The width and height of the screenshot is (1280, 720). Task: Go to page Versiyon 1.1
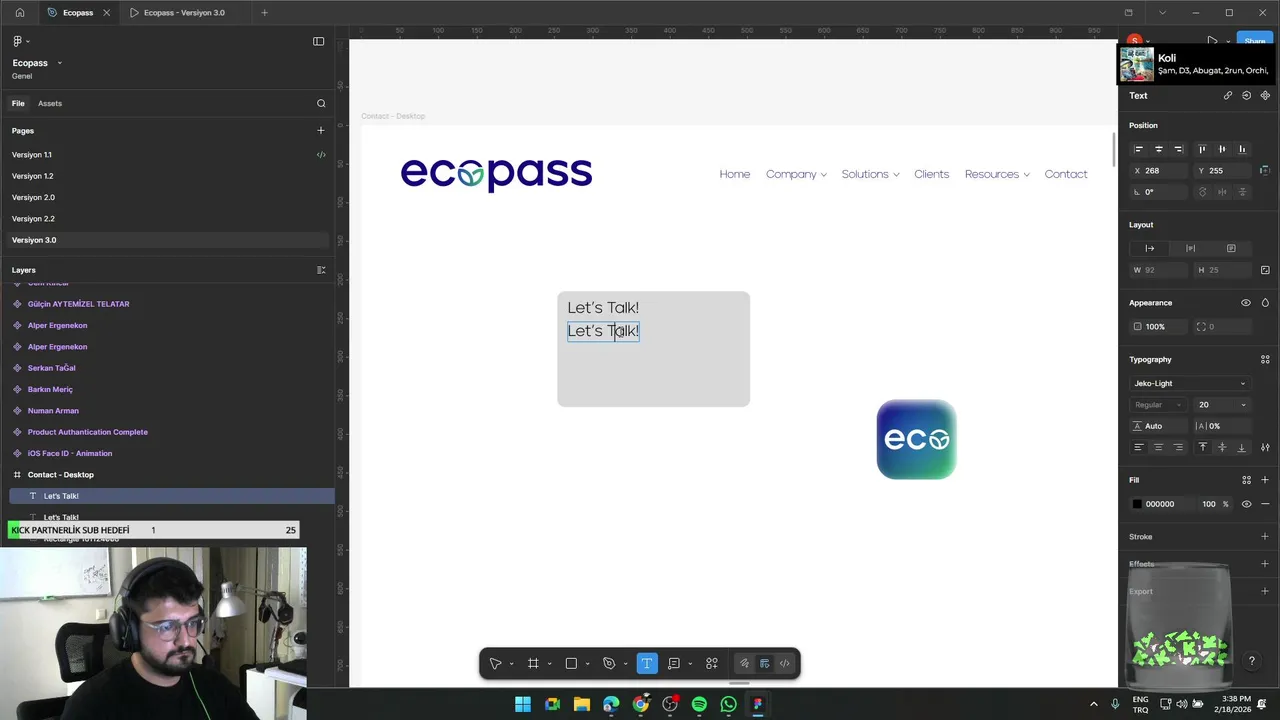pyautogui.click(x=32, y=155)
